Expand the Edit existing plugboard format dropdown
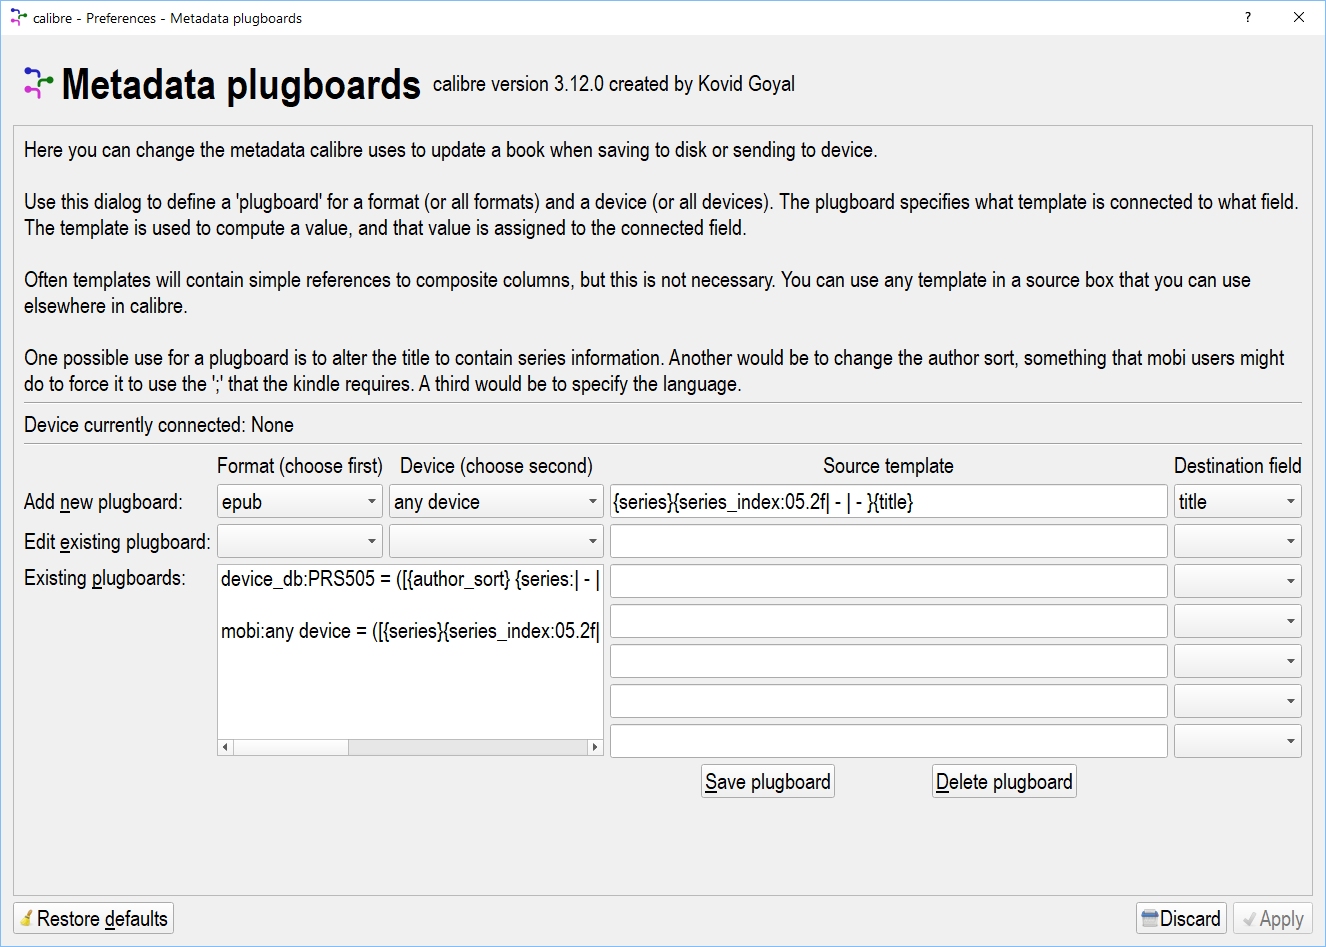The width and height of the screenshot is (1326, 947). coord(300,542)
